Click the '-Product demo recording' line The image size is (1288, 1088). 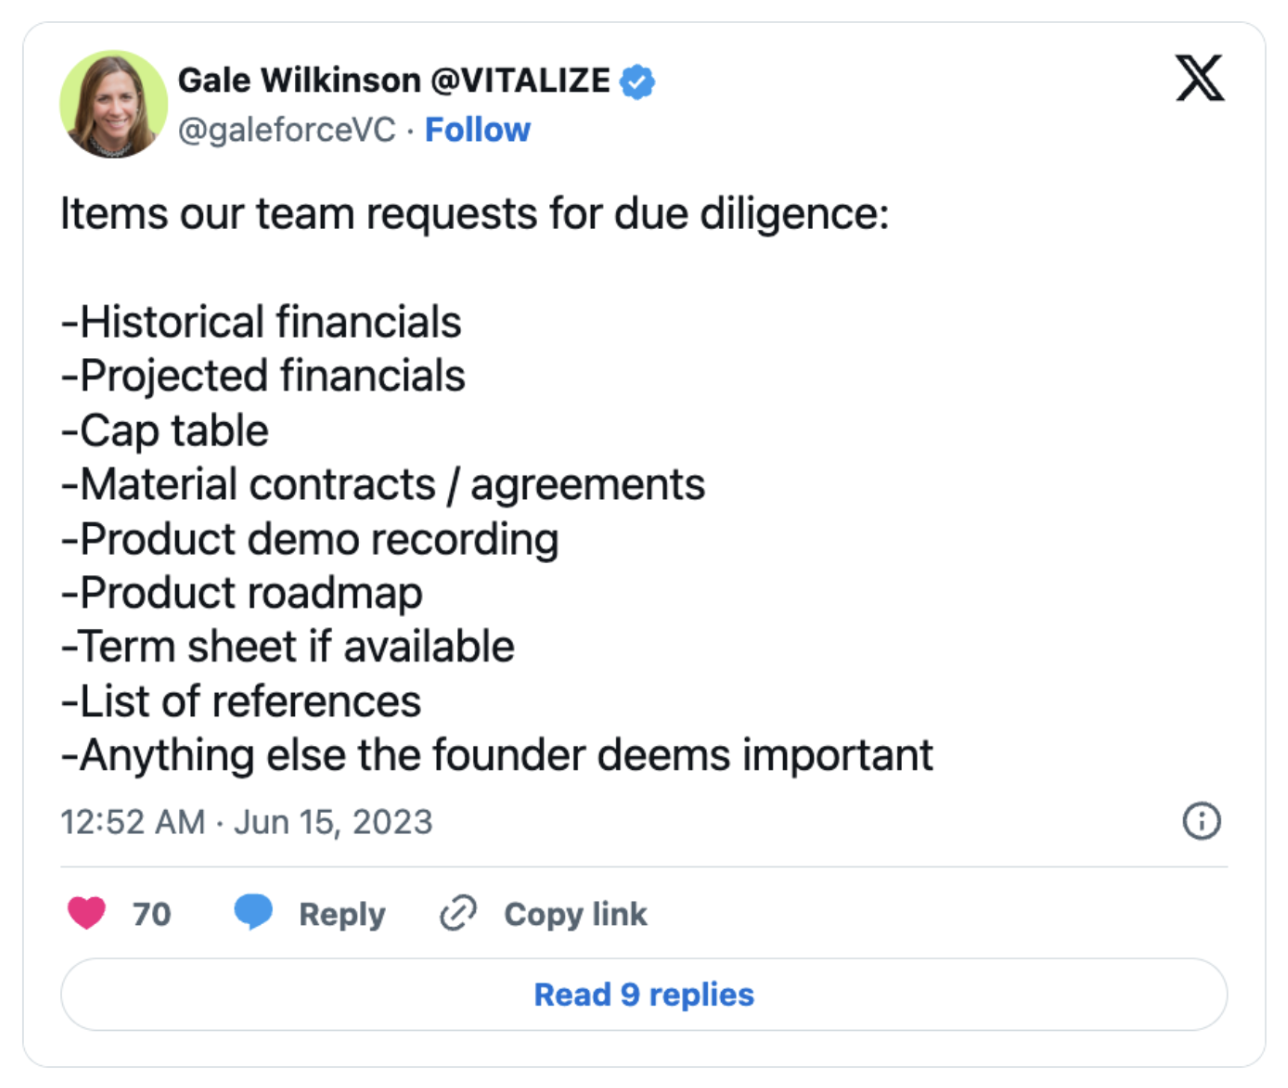click(310, 540)
